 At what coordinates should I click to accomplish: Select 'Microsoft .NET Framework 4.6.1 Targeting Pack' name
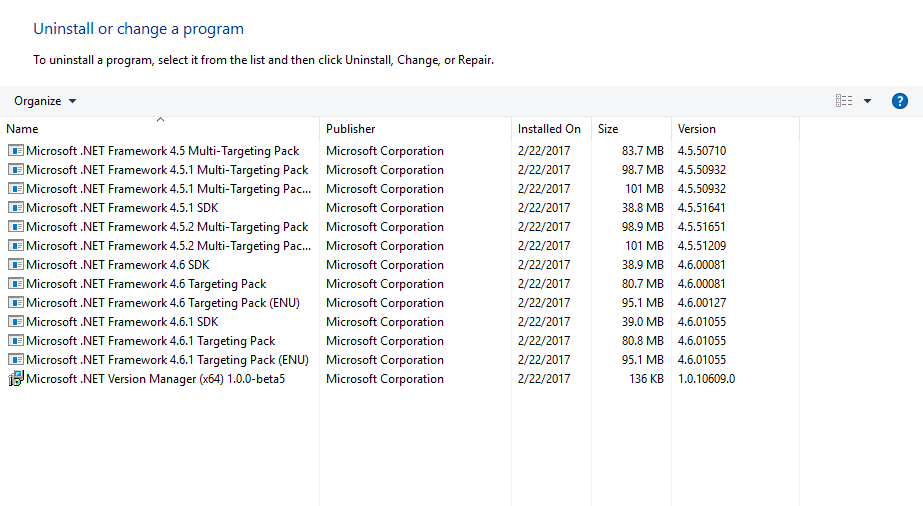pyautogui.click(x=151, y=341)
